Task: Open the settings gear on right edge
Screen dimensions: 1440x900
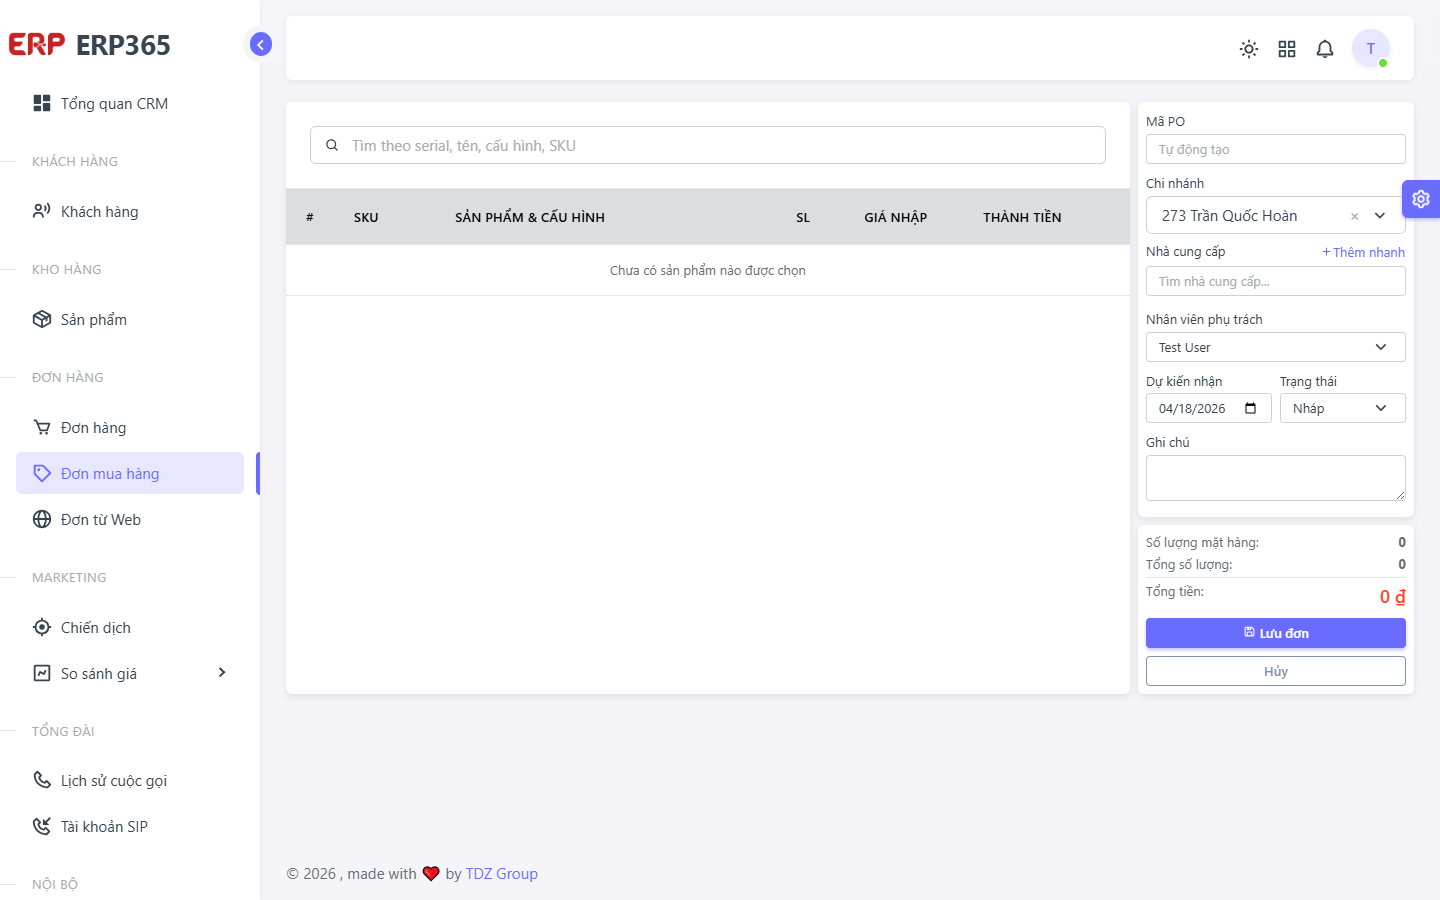Action: click(1421, 199)
